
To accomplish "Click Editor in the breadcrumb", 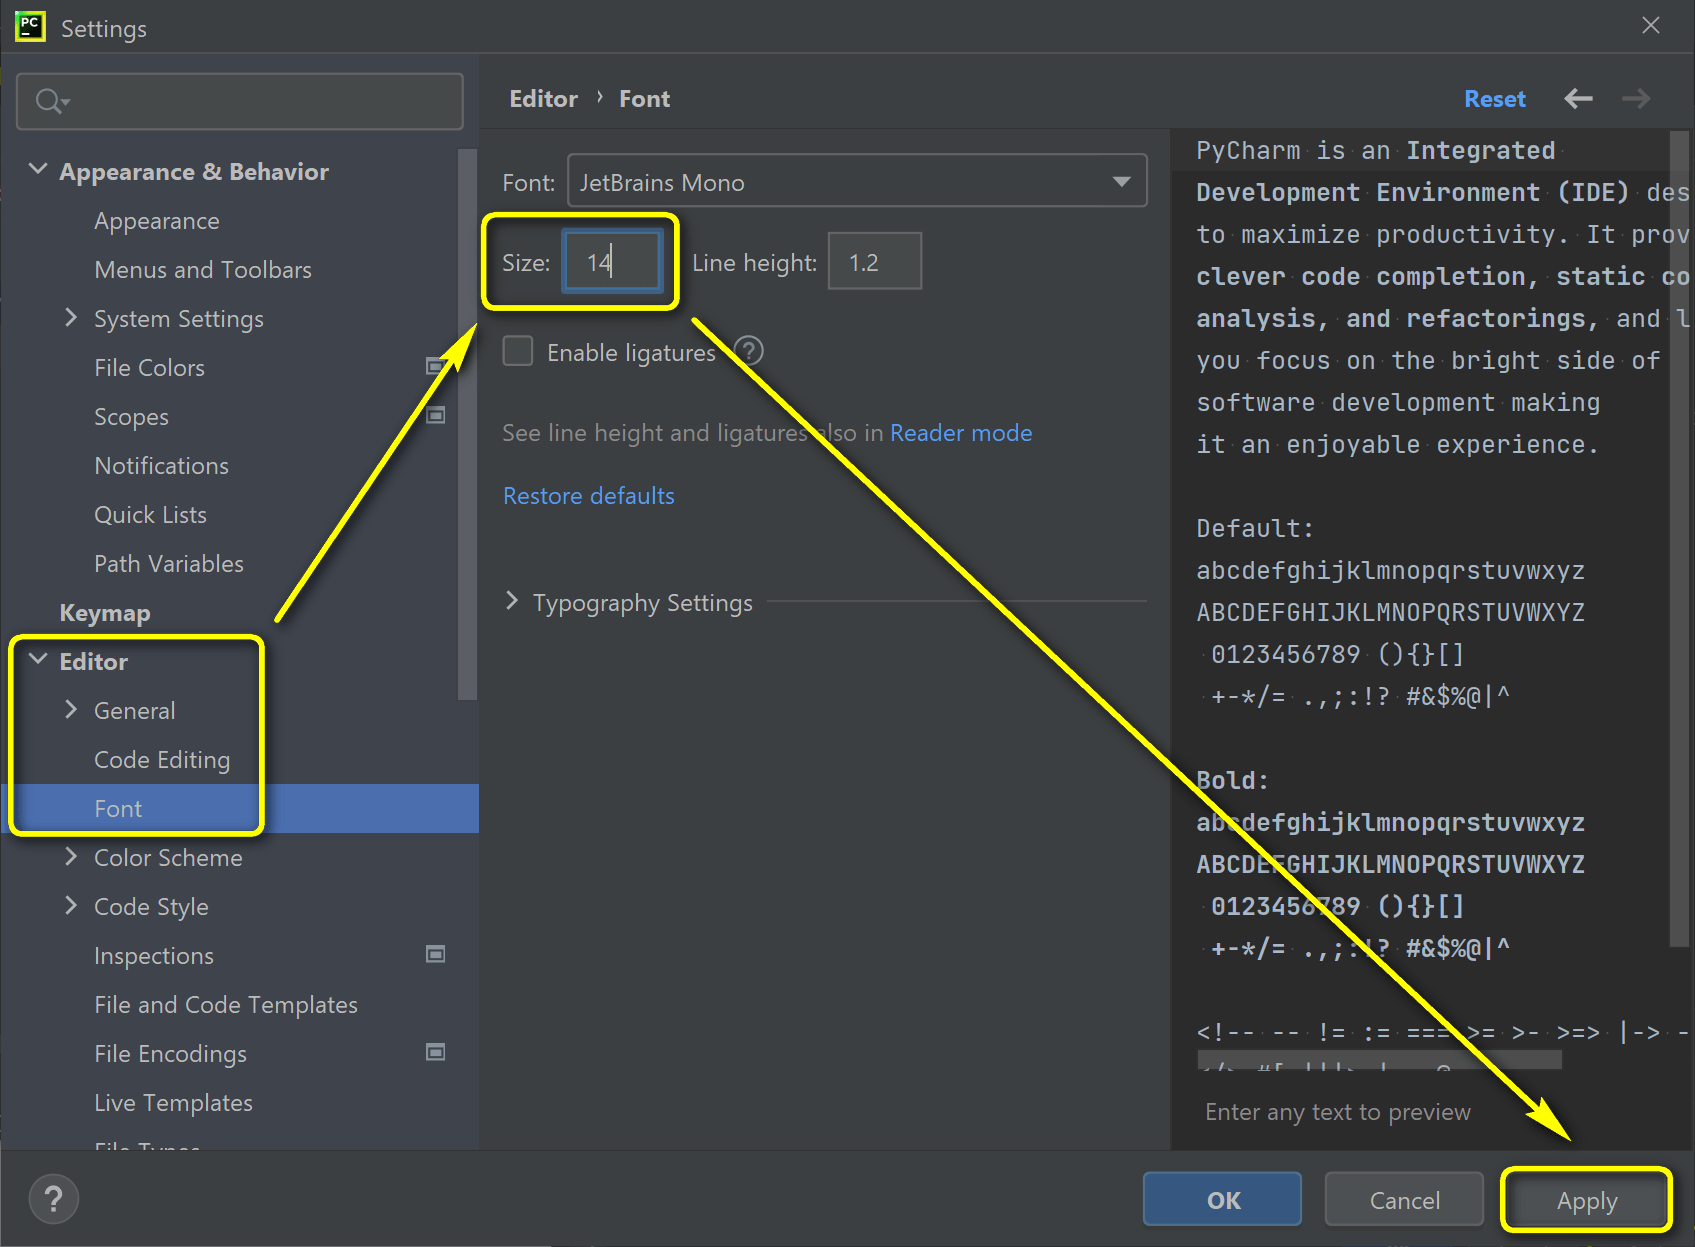I will pos(544,99).
